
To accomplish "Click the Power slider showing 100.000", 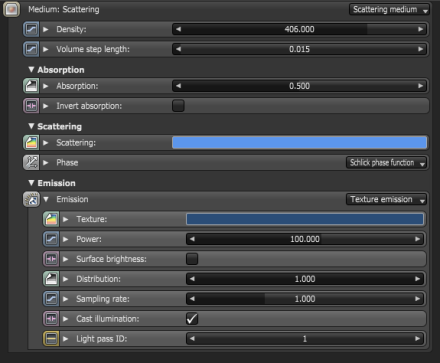I will point(305,239).
